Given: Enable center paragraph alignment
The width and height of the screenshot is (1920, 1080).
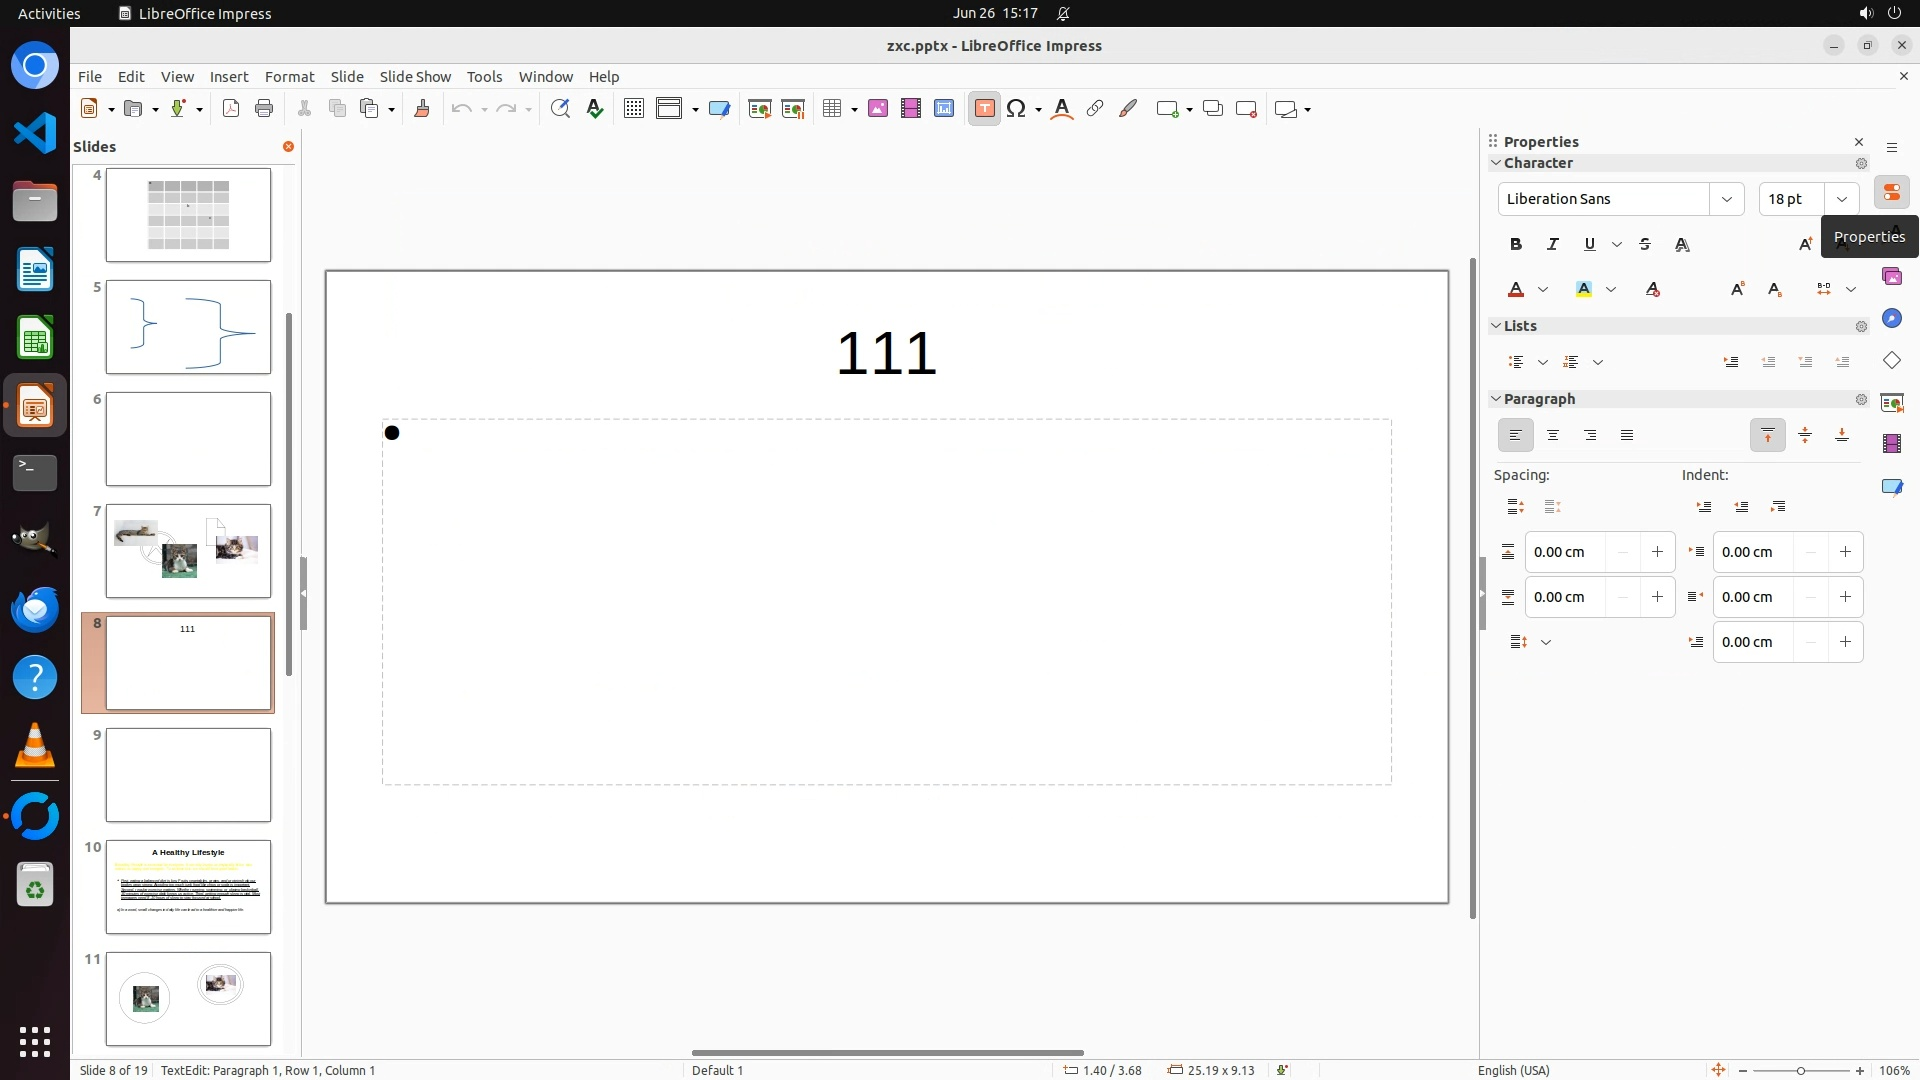Looking at the screenshot, I should (1553, 435).
